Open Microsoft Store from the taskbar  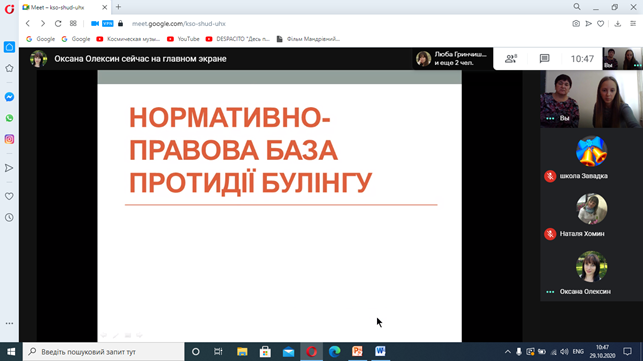click(265, 352)
